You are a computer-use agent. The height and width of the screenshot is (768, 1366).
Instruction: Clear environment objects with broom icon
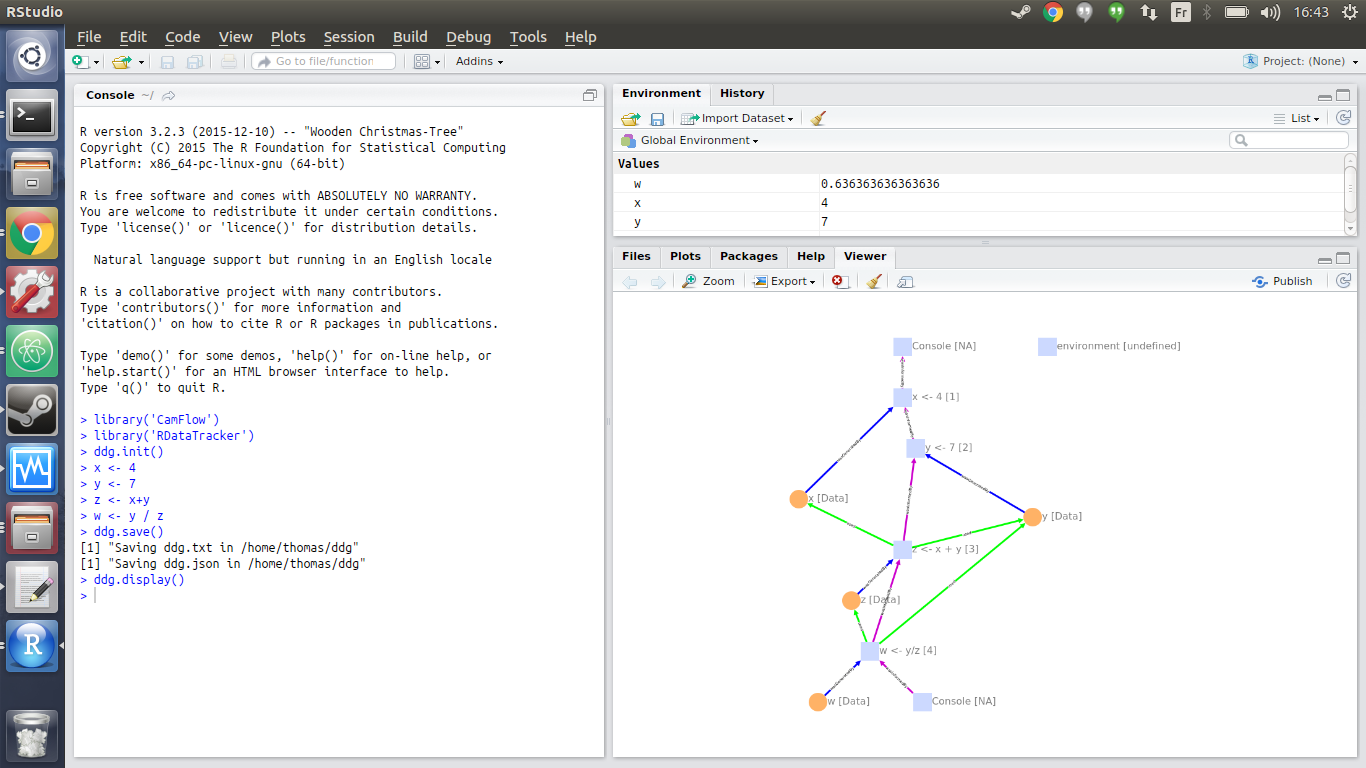(818, 118)
